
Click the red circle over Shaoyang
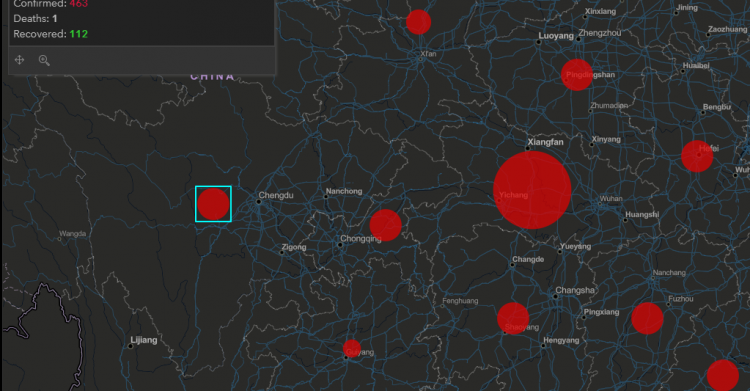(513, 318)
